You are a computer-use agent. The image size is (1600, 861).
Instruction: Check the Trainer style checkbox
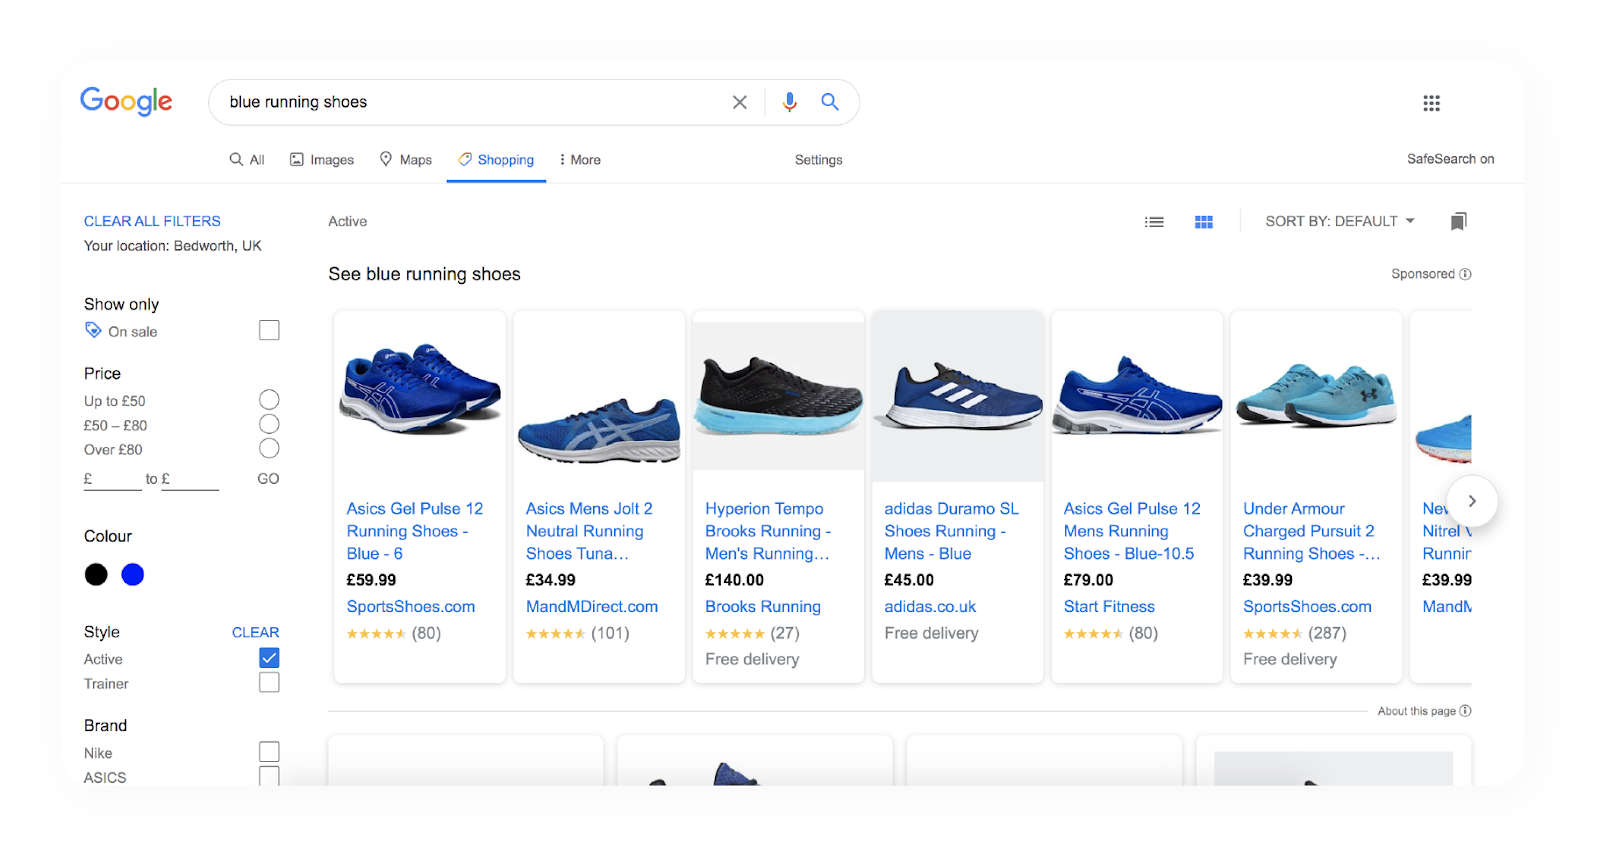(269, 682)
